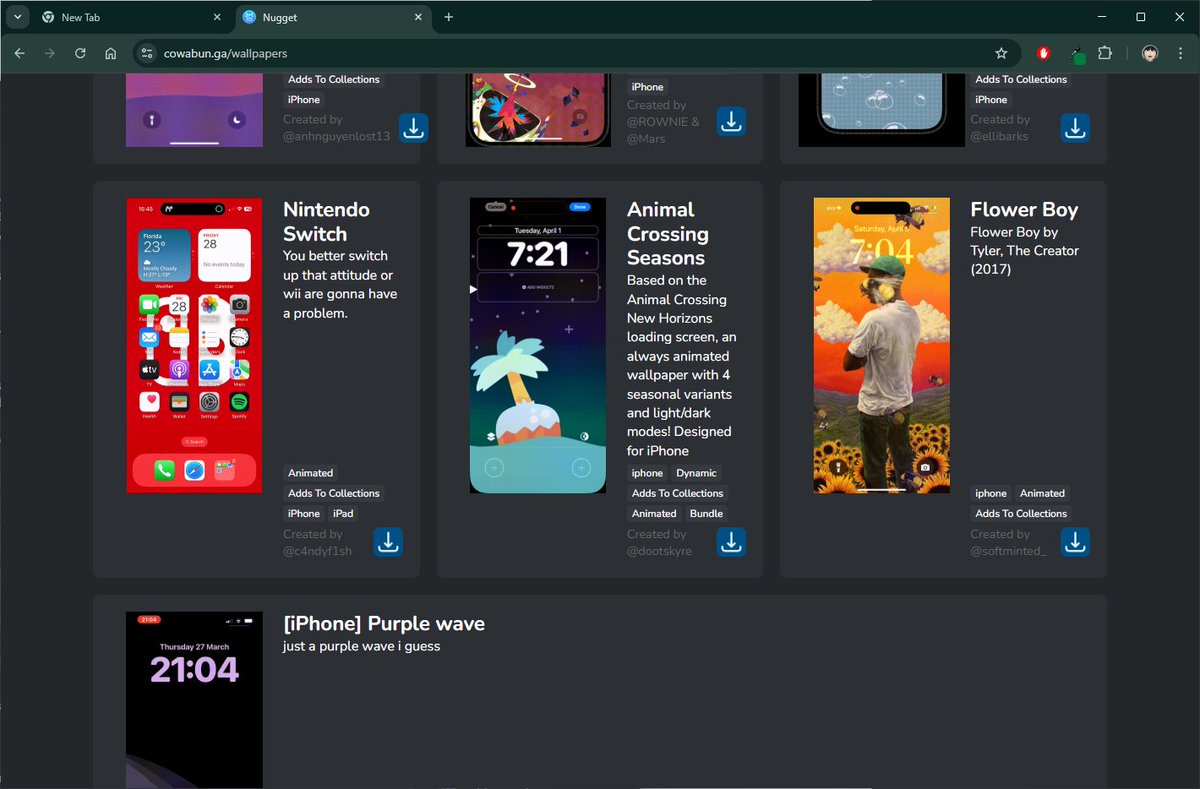Viewport: 1200px width, 789px height.
Task: Open the tab search dropdown arrow
Action: (17, 17)
